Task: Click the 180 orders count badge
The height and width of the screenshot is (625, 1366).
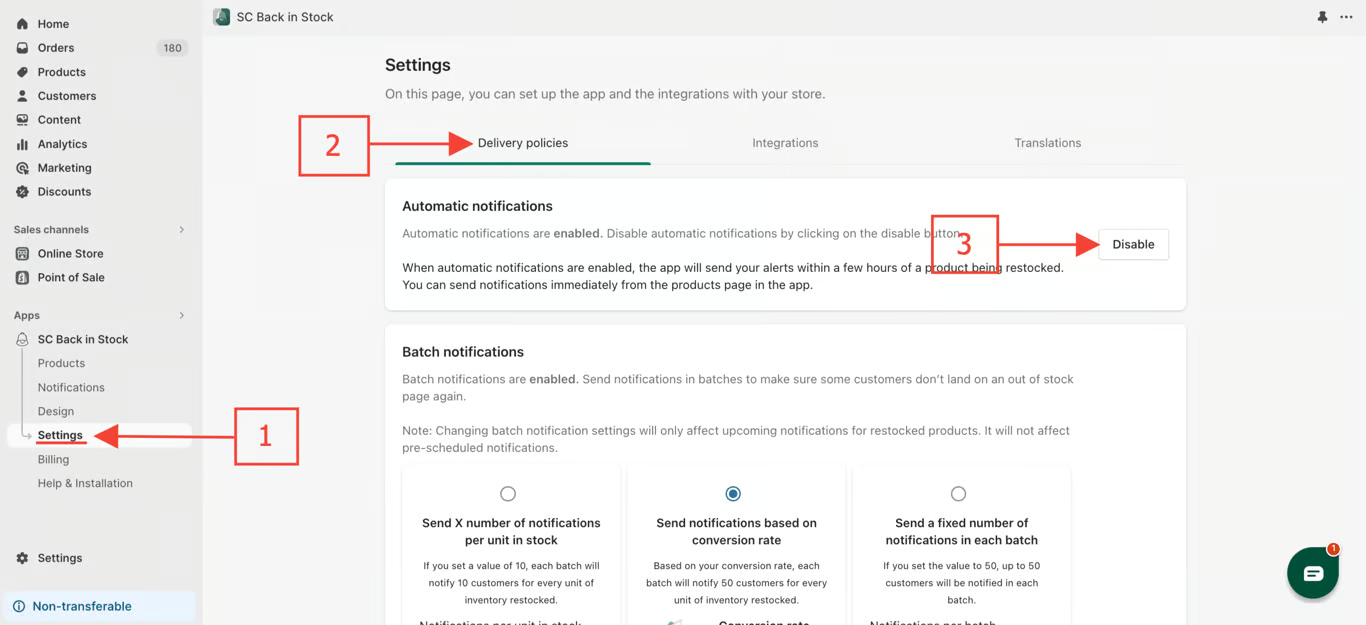Action: (x=172, y=48)
